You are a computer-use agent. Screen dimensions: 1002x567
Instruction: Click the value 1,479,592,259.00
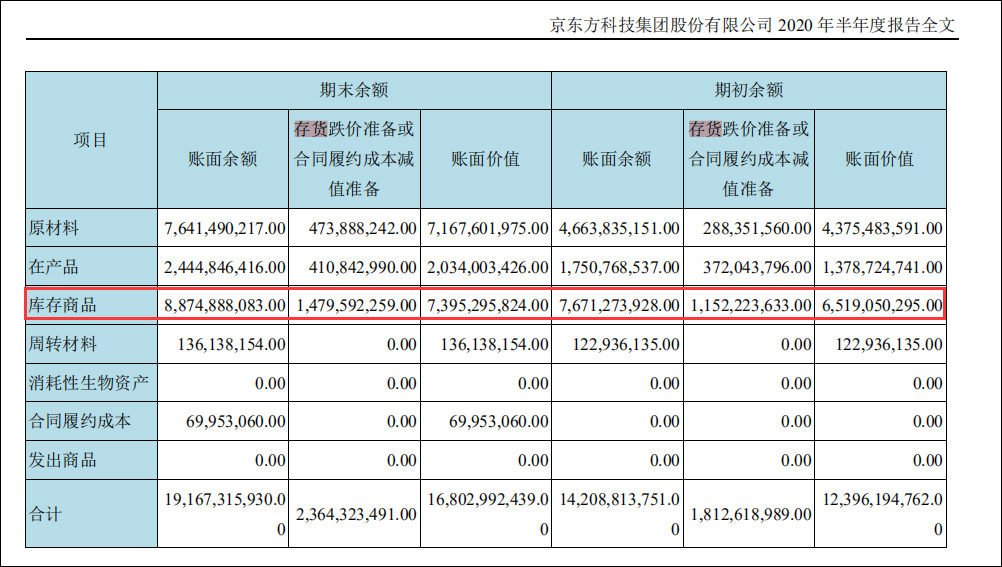(x=357, y=305)
